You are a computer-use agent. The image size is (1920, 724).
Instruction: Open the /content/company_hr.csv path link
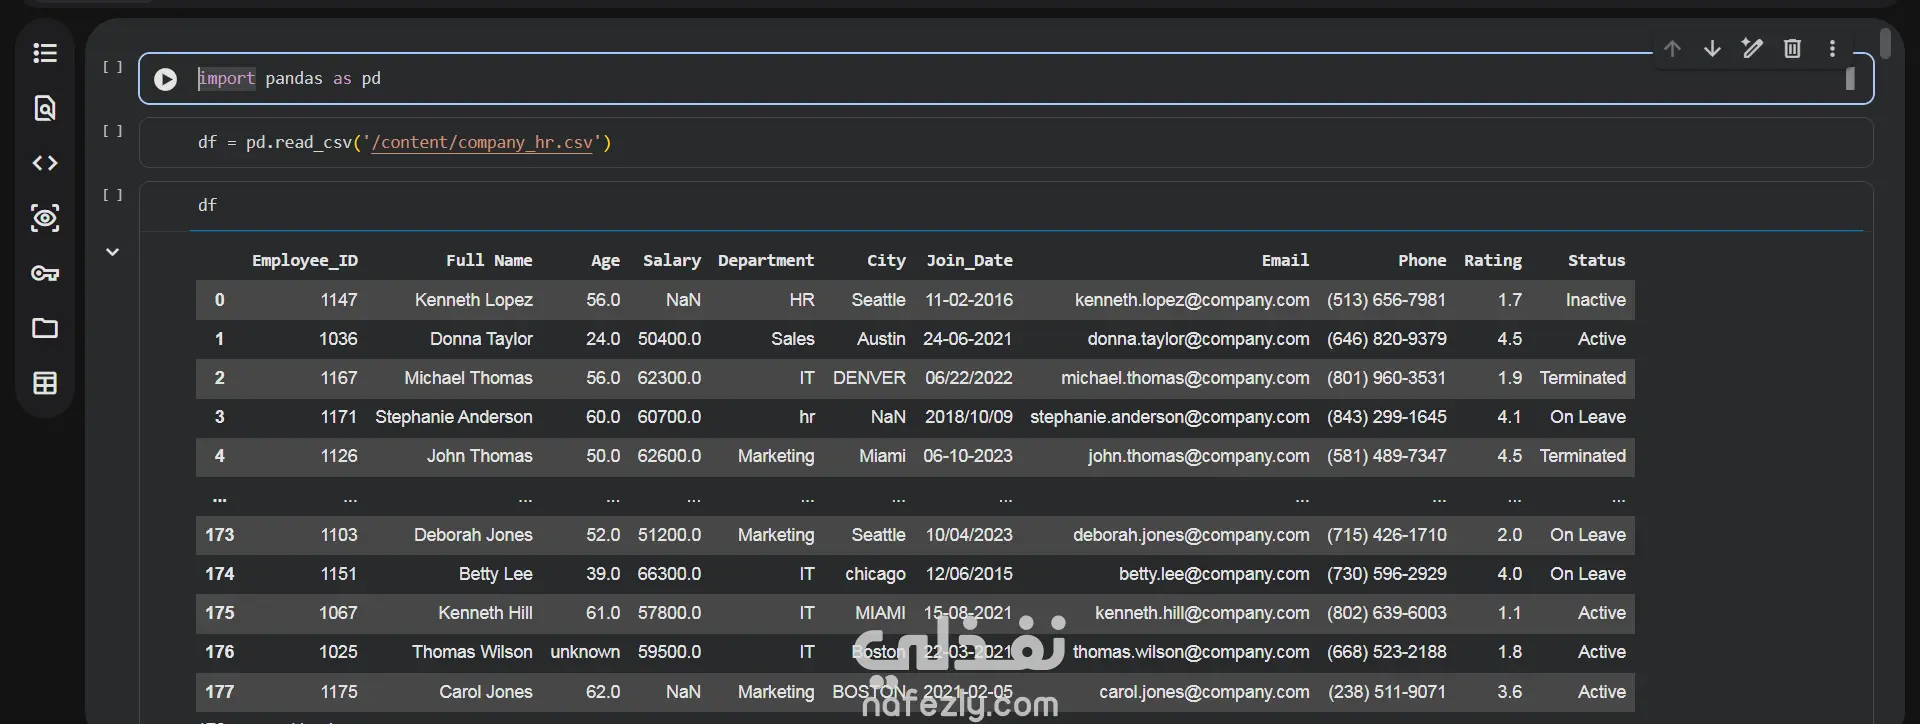482,143
